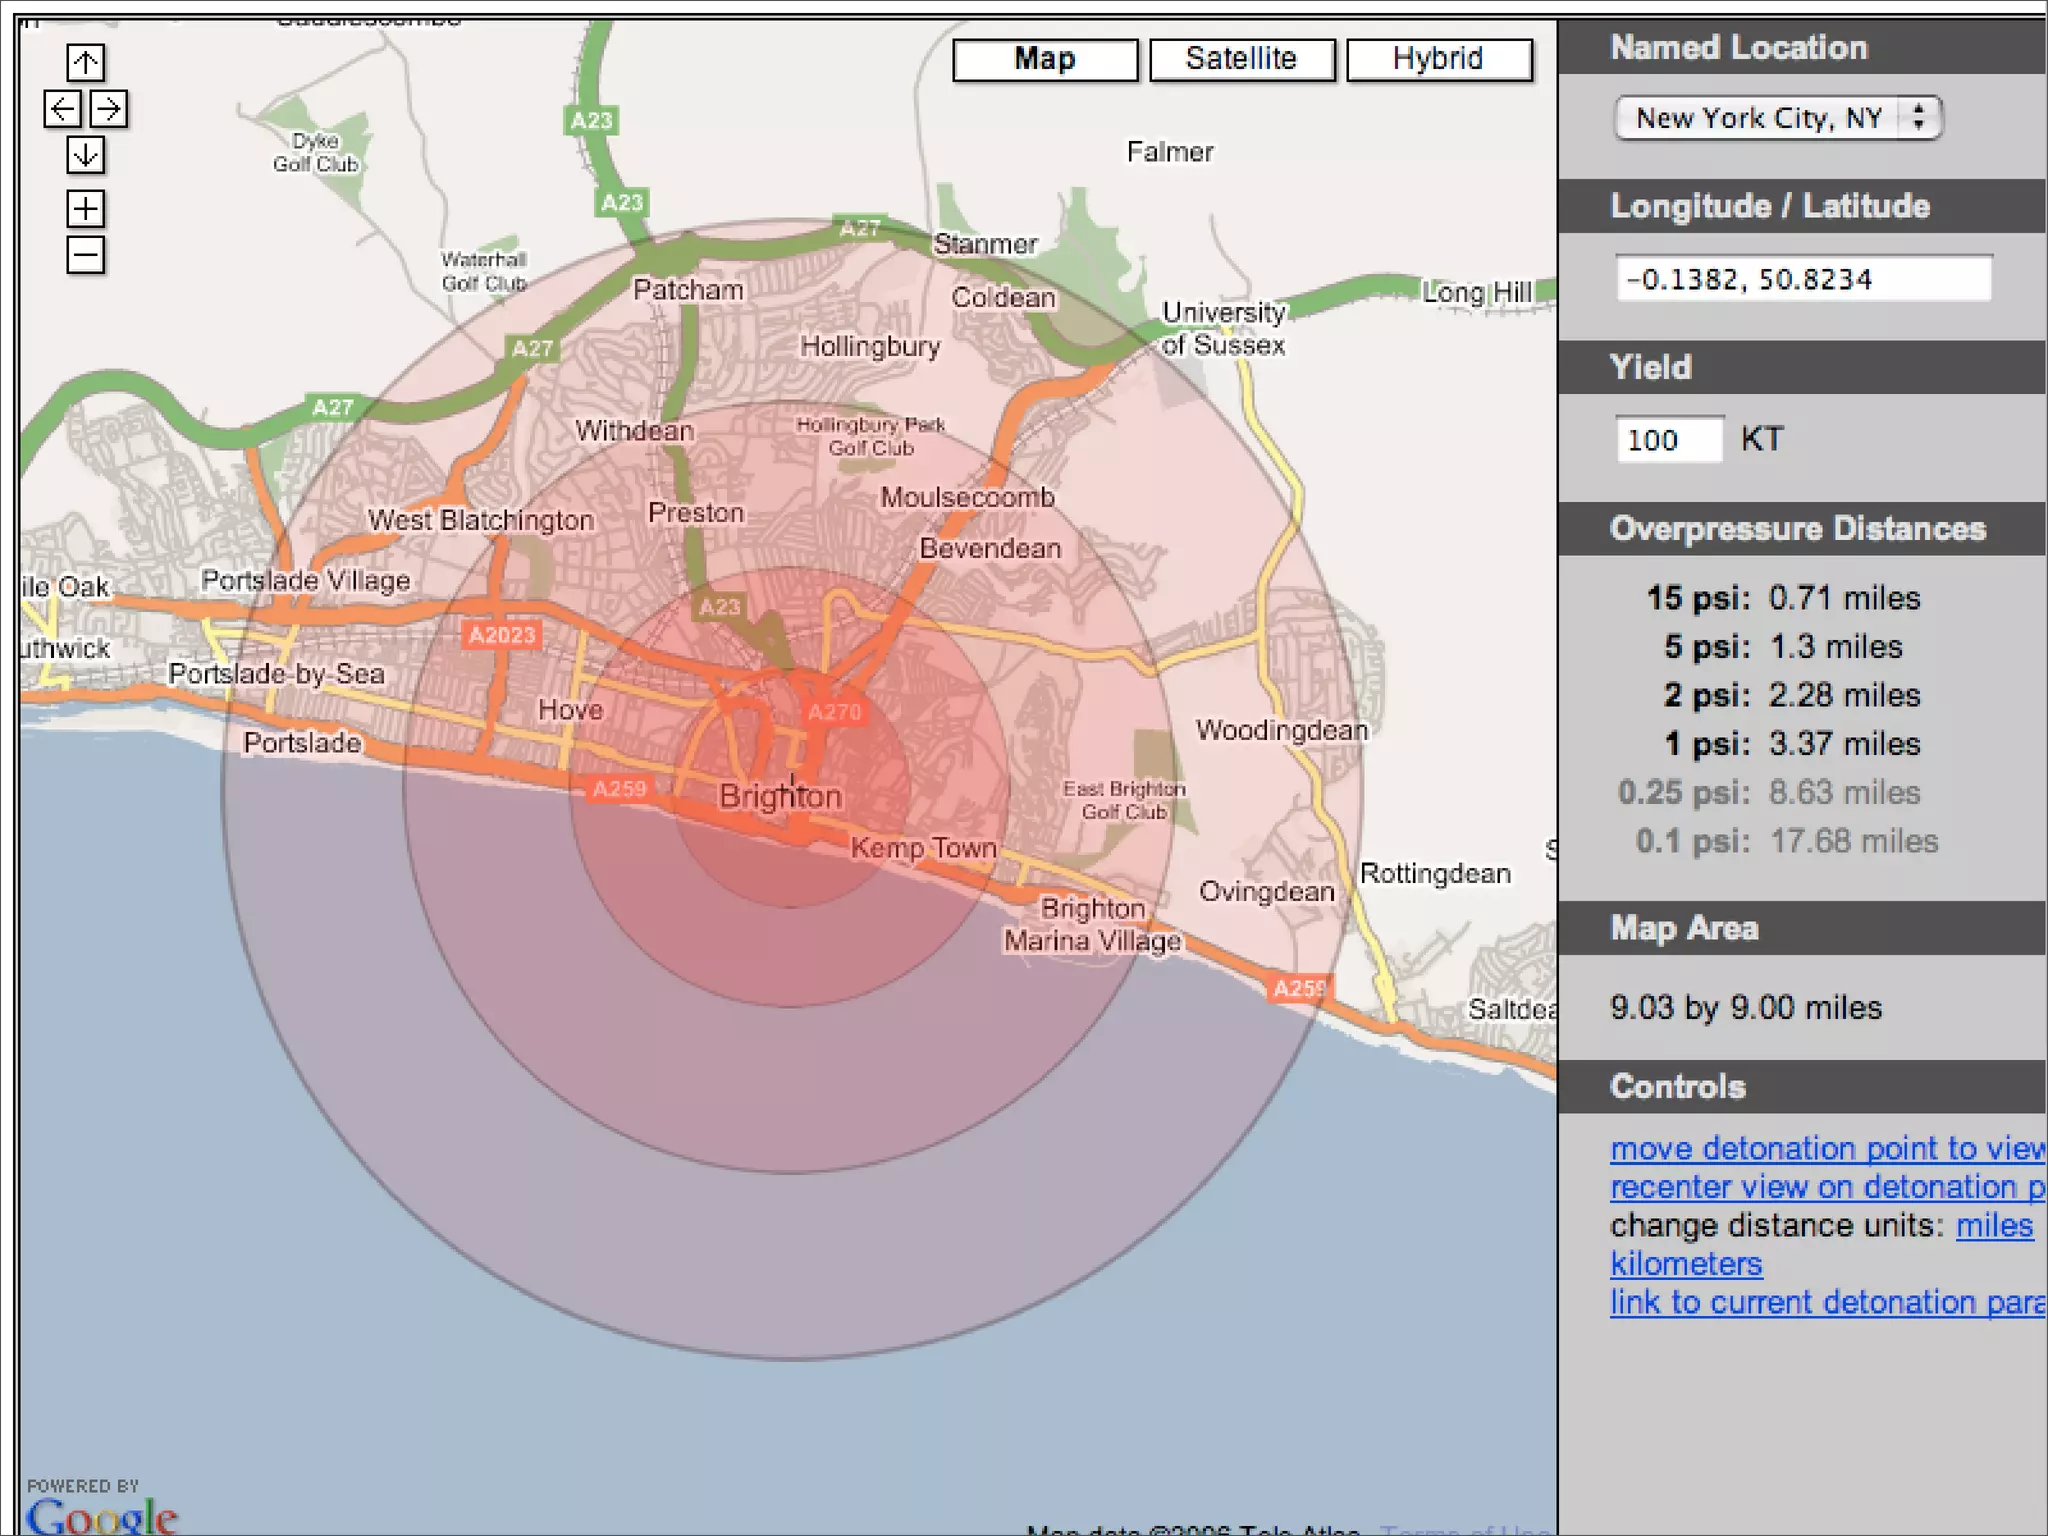Change distance units to miles
The width and height of the screenshot is (2048, 1536).
1994,1226
